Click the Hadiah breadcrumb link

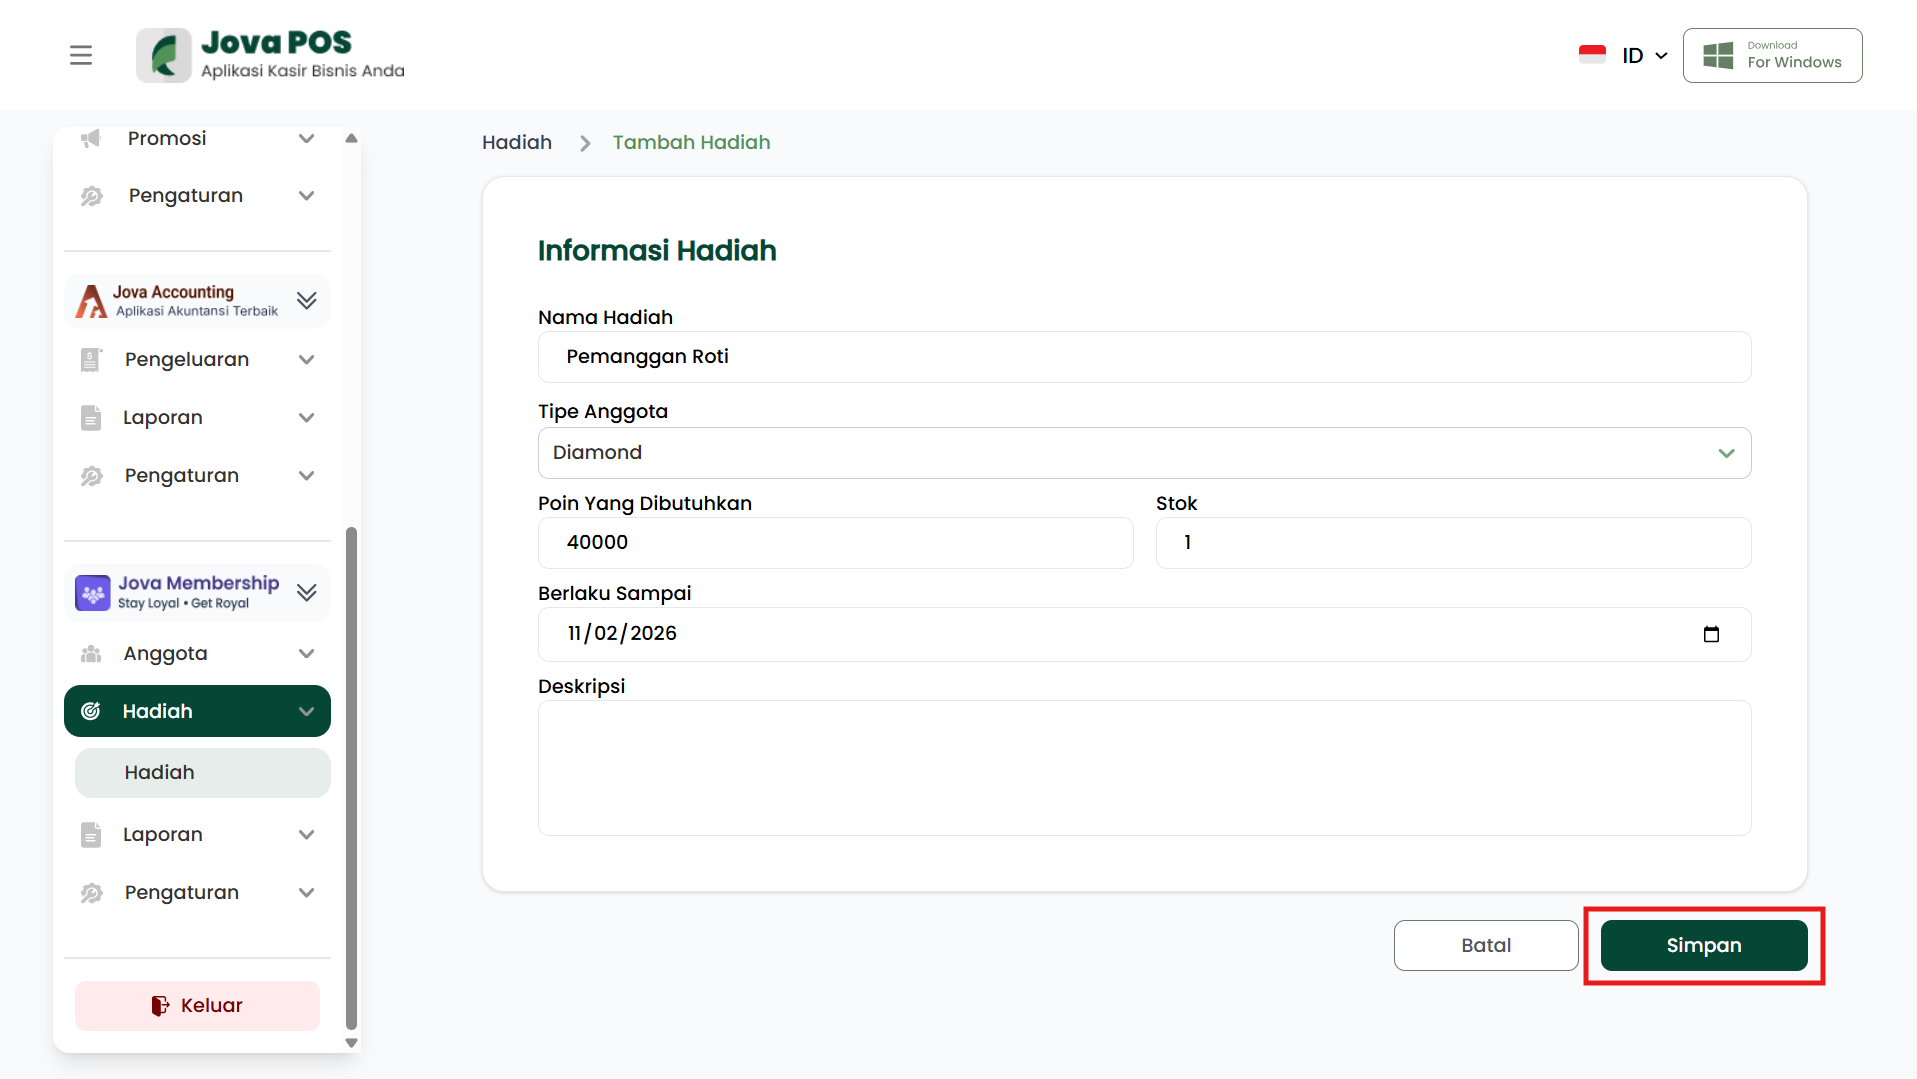click(516, 143)
